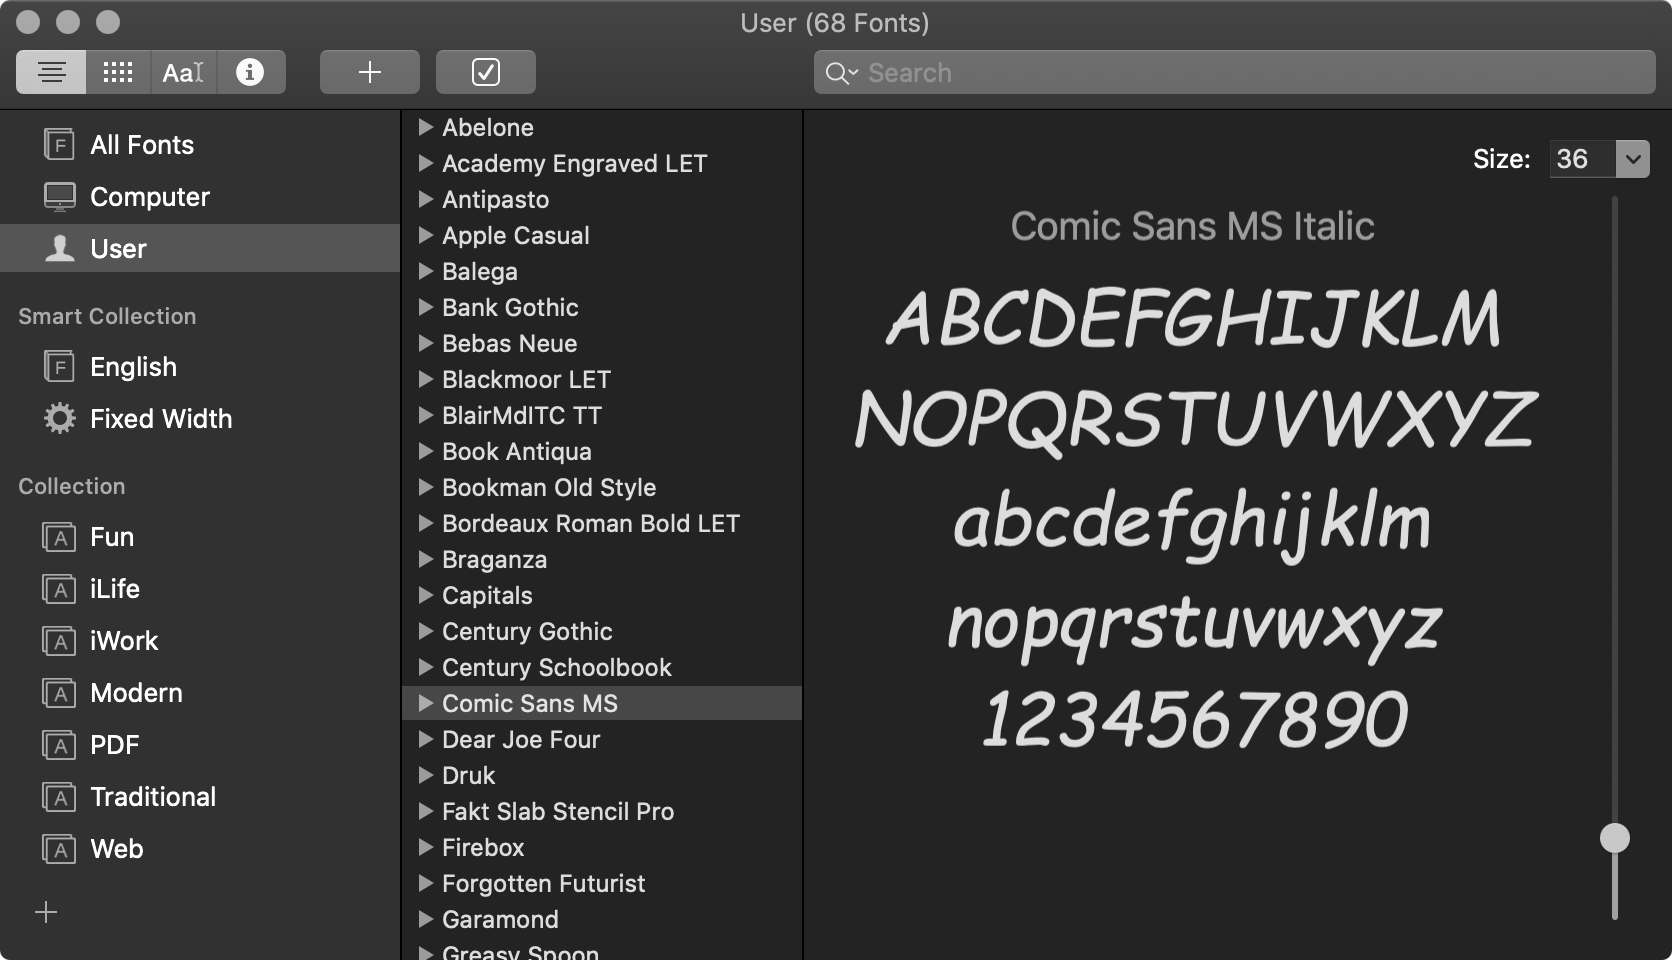Select Forgotten Futurist font
The width and height of the screenshot is (1672, 960).
tap(602, 883)
